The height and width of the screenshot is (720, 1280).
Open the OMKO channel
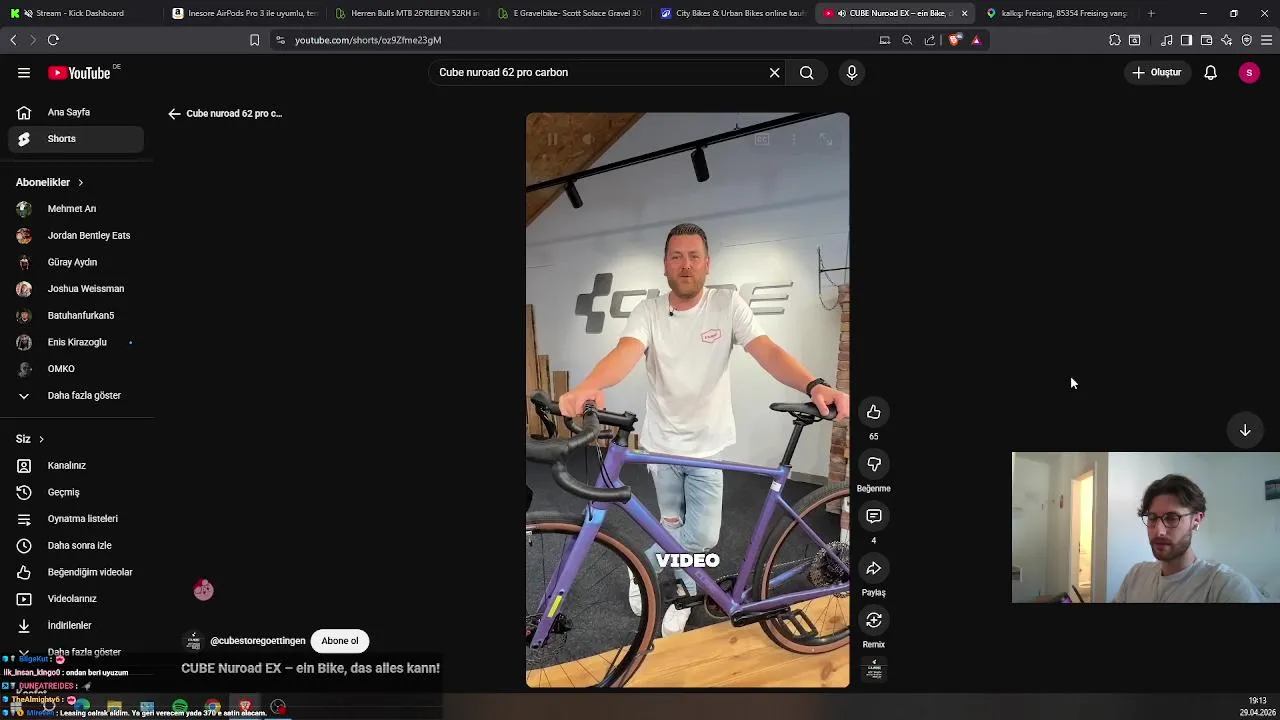[76, 369]
